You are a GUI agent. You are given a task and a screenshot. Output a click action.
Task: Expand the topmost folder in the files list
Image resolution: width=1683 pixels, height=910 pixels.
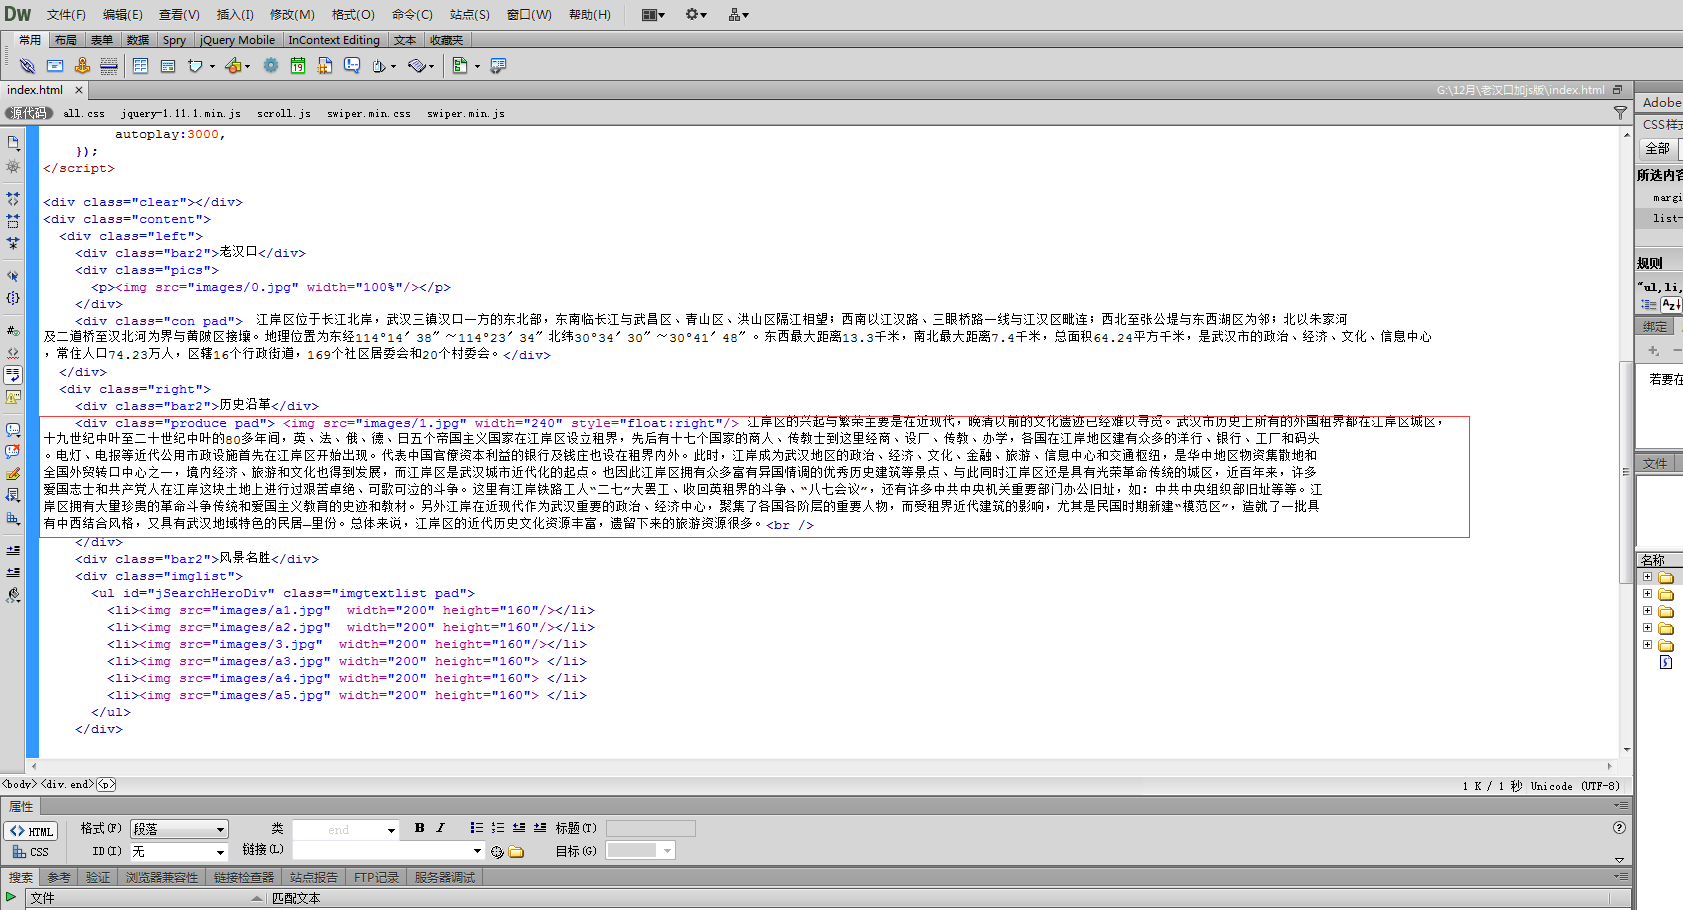(x=1647, y=578)
